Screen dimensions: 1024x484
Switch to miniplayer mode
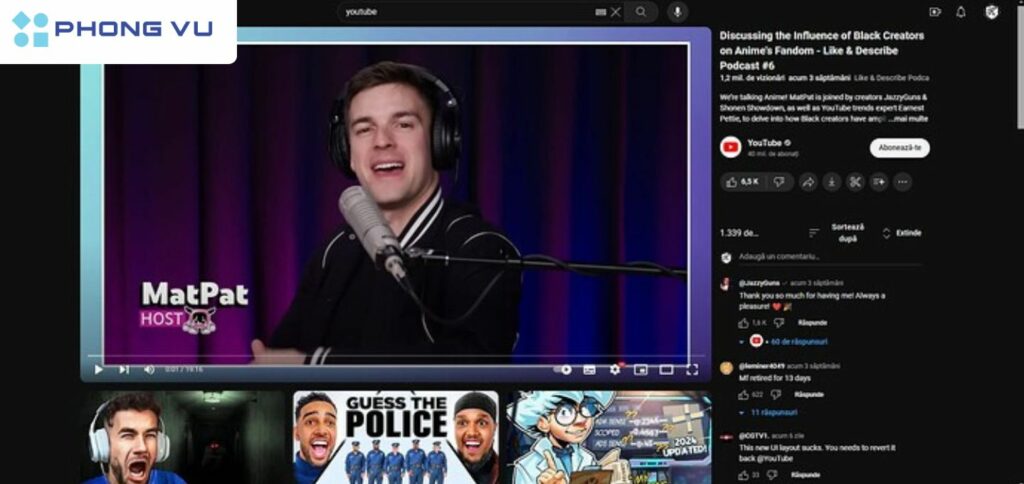pyautogui.click(x=641, y=370)
